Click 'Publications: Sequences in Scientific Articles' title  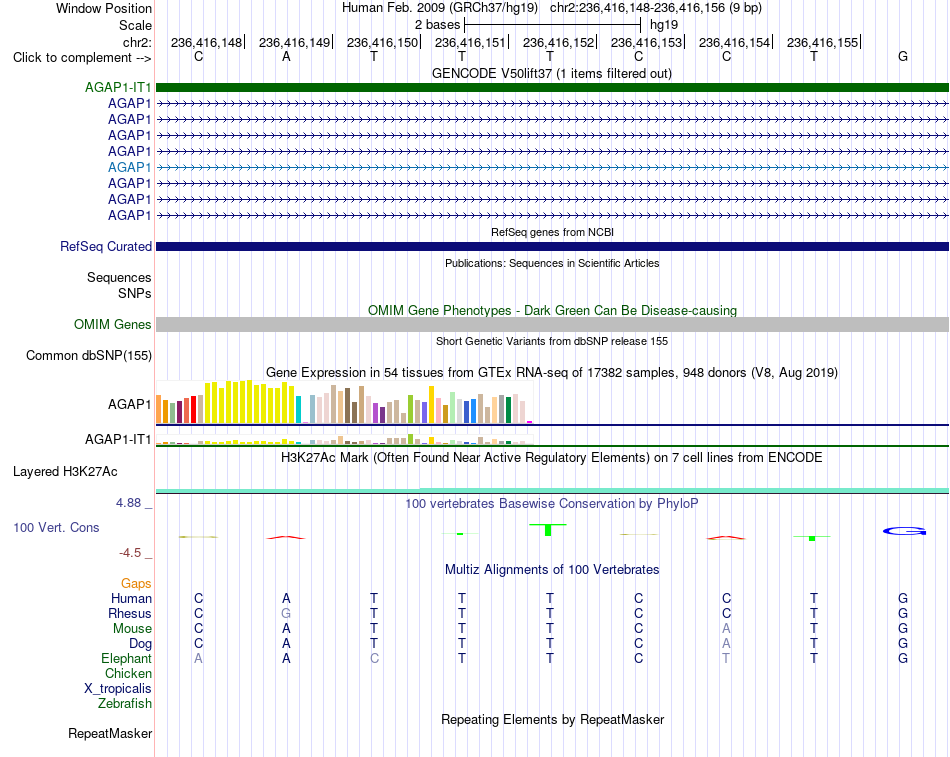pos(552,263)
